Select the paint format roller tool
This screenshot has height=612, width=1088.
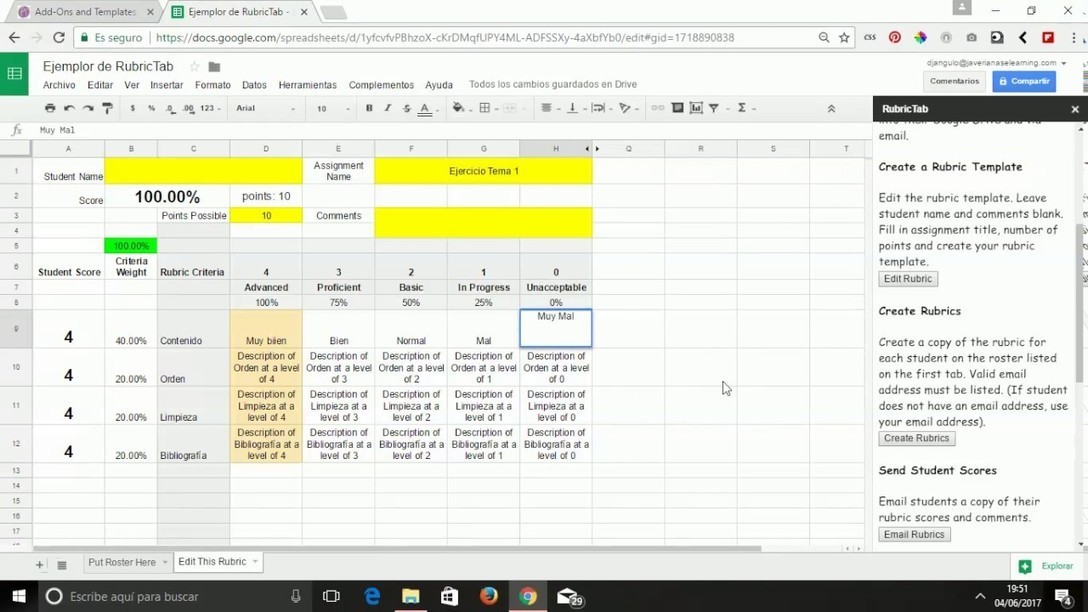[x=107, y=108]
